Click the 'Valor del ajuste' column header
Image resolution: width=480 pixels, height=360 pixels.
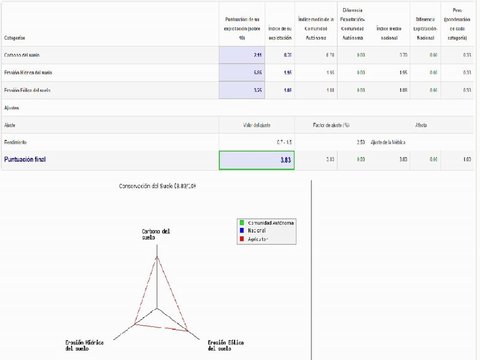pos(257,125)
